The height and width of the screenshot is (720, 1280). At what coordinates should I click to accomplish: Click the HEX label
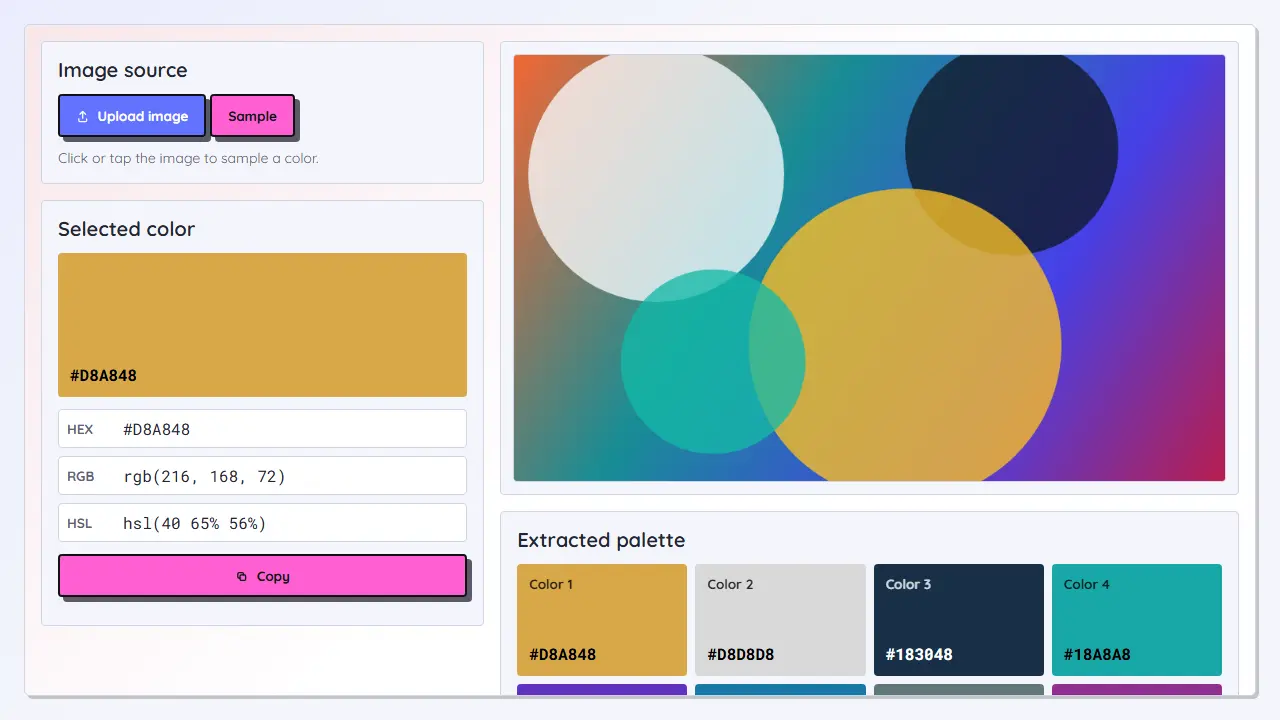(x=80, y=429)
